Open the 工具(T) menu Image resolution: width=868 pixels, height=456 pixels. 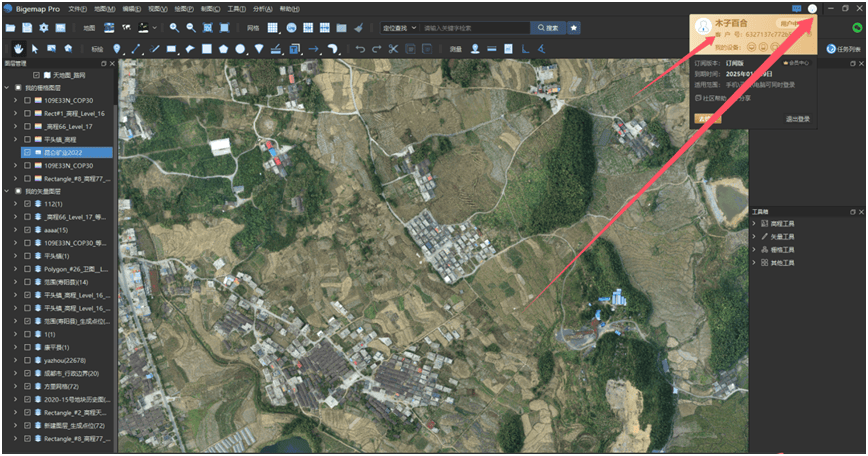tap(236, 9)
